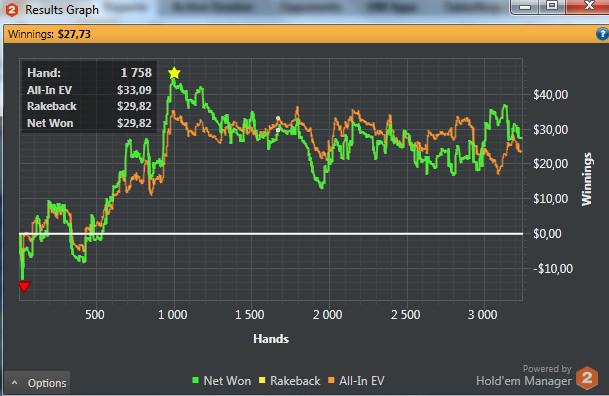Click the 2 500 hands axis label
Screen dimensions: 609x396
tap(405, 314)
